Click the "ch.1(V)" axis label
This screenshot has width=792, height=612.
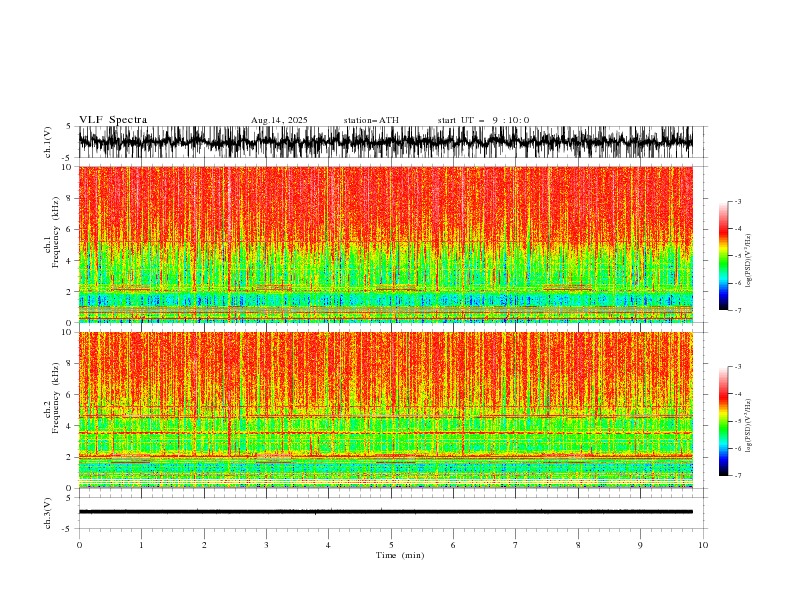coord(48,142)
